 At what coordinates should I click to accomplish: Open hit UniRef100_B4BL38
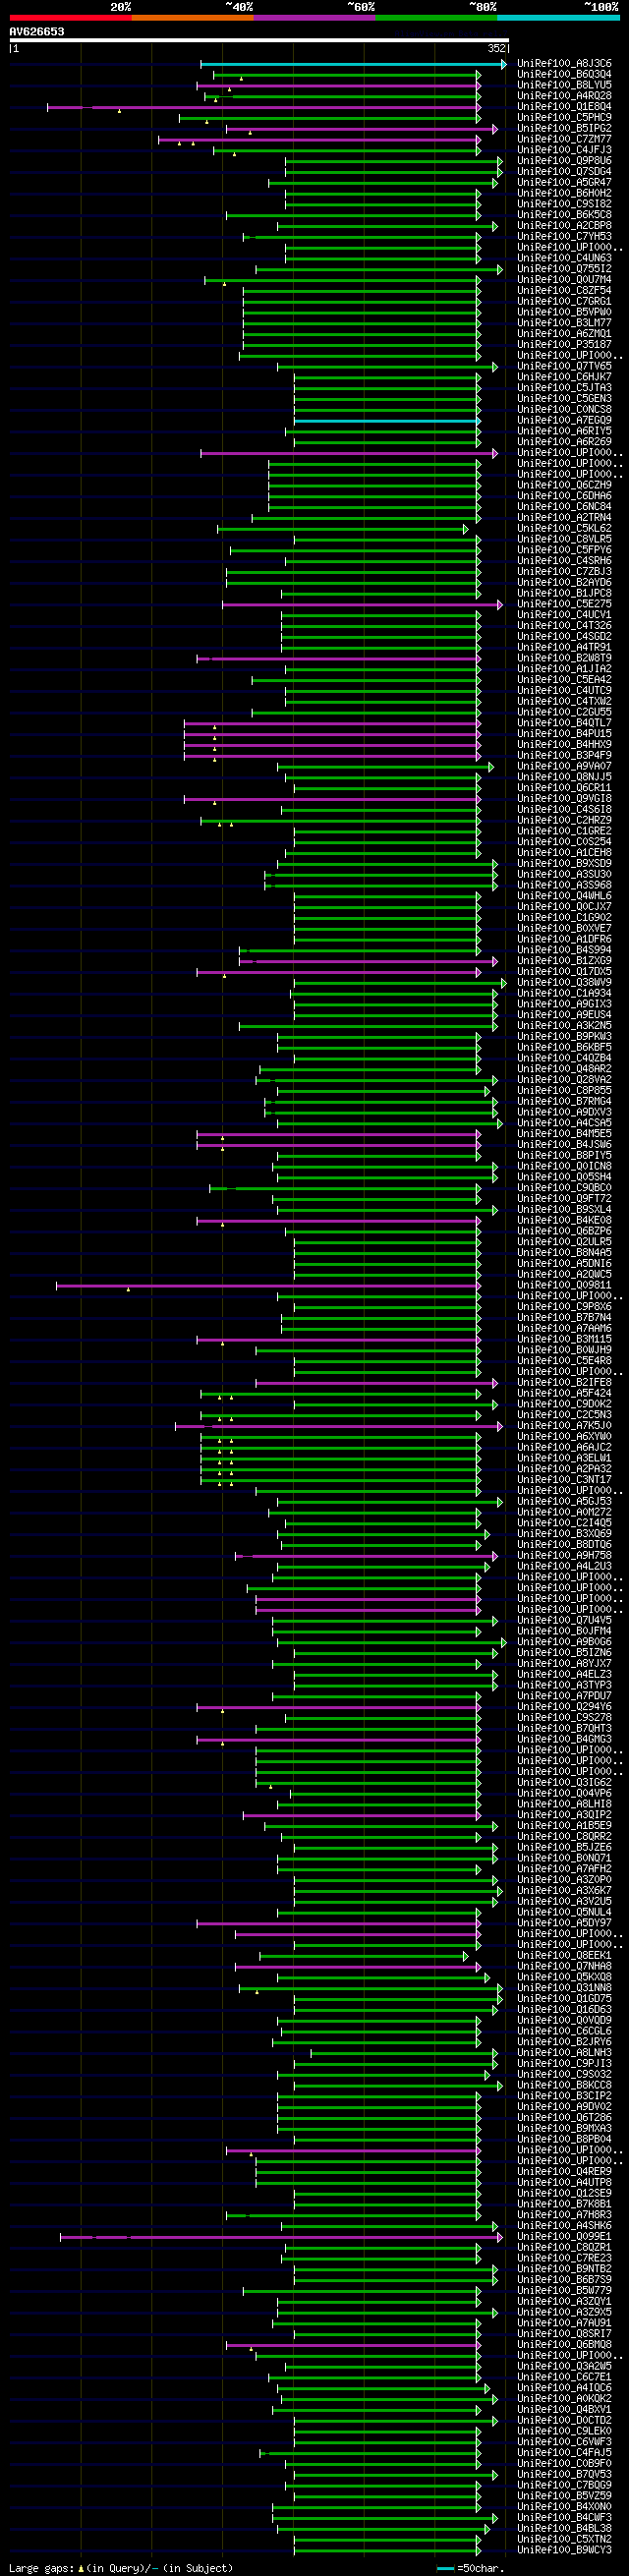point(565,2529)
